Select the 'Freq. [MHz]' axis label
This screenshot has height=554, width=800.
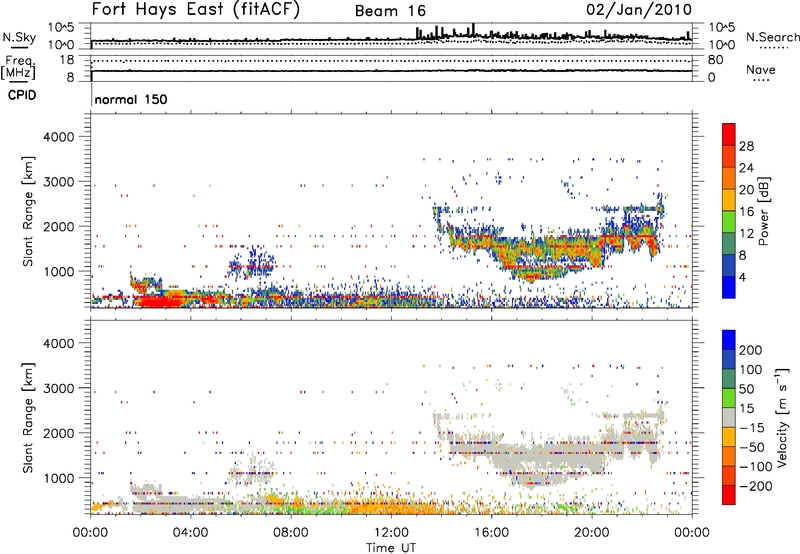(19, 68)
